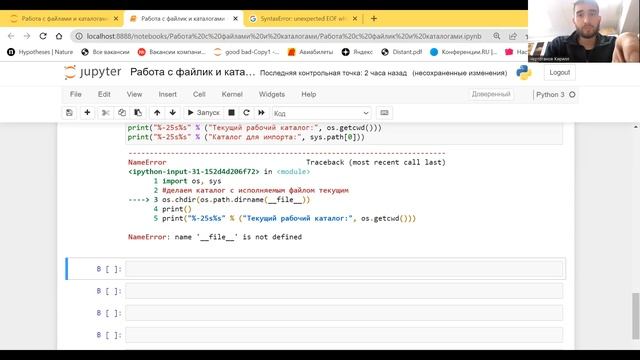Click the Jupyter logo
The width and height of the screenshot is (640, 360).
coord(93,72)
